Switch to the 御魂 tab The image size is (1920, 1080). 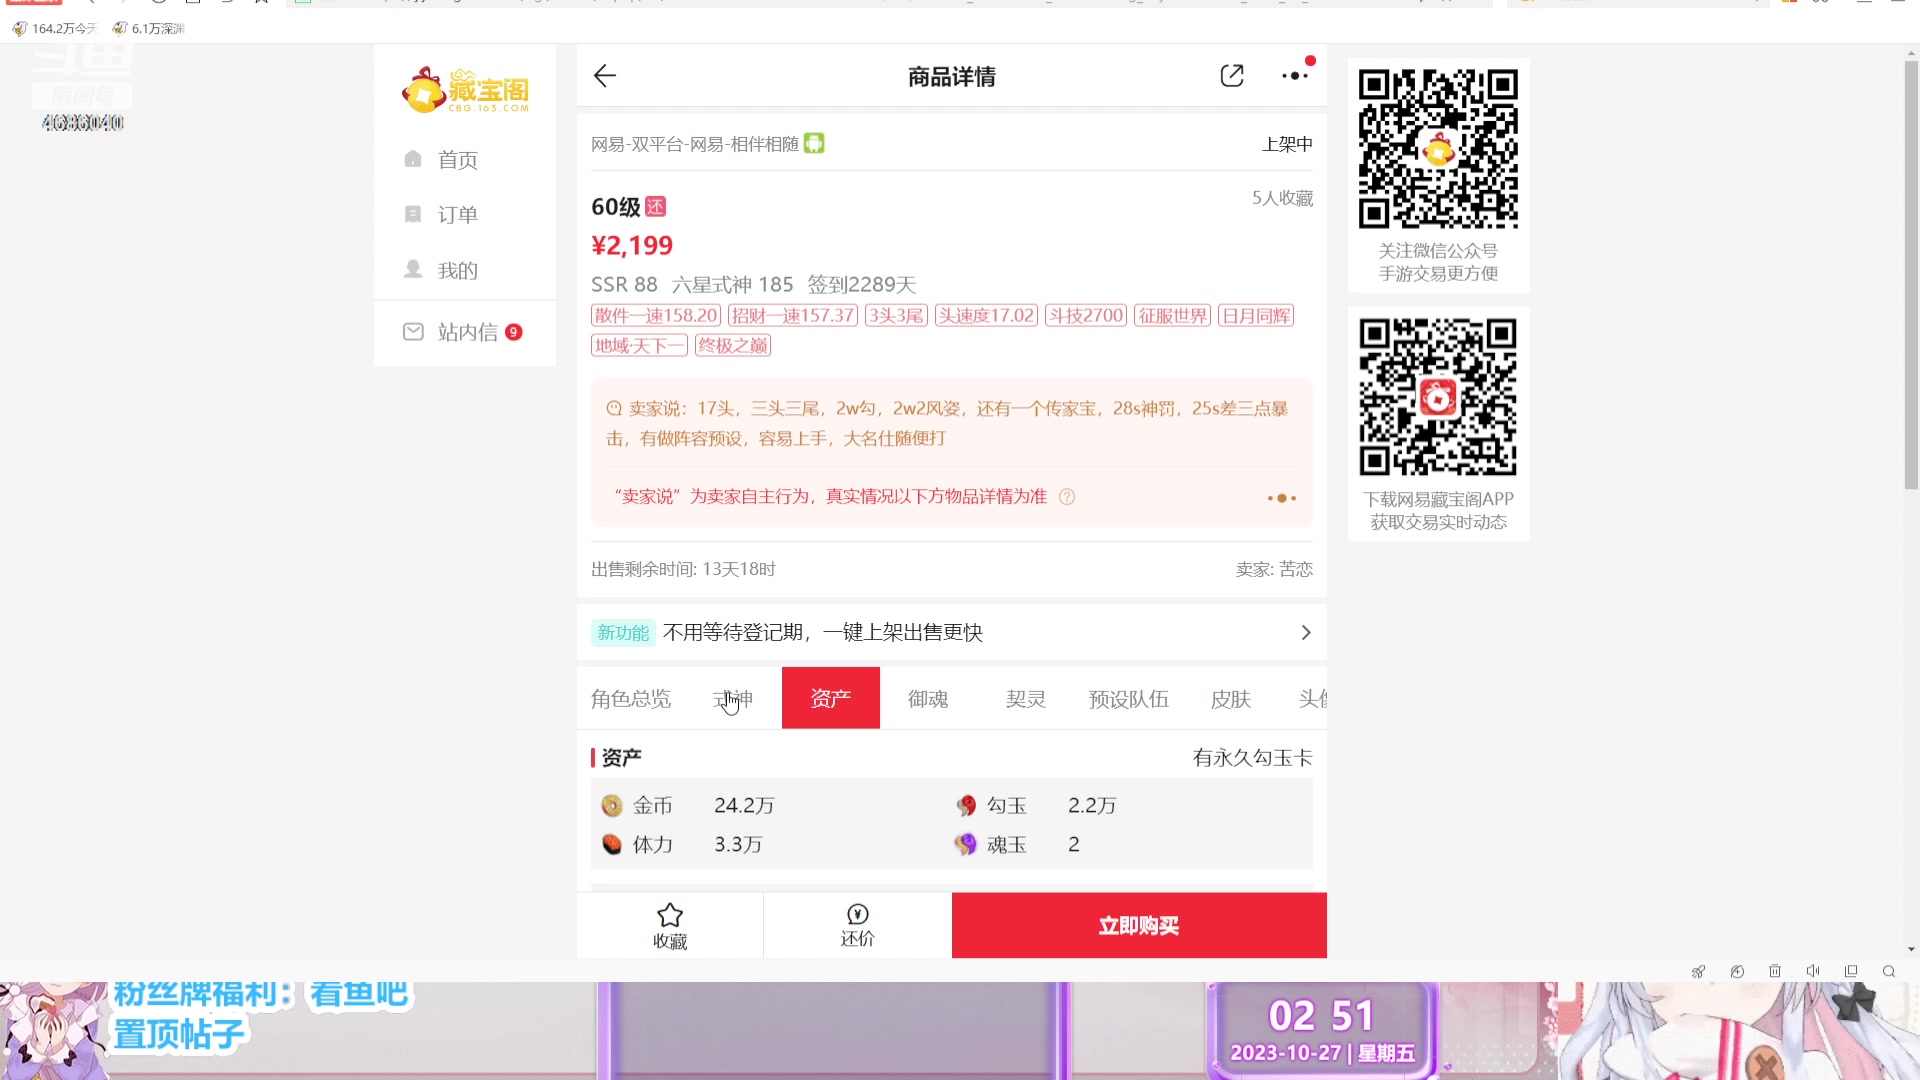click(x=928, y=699)
